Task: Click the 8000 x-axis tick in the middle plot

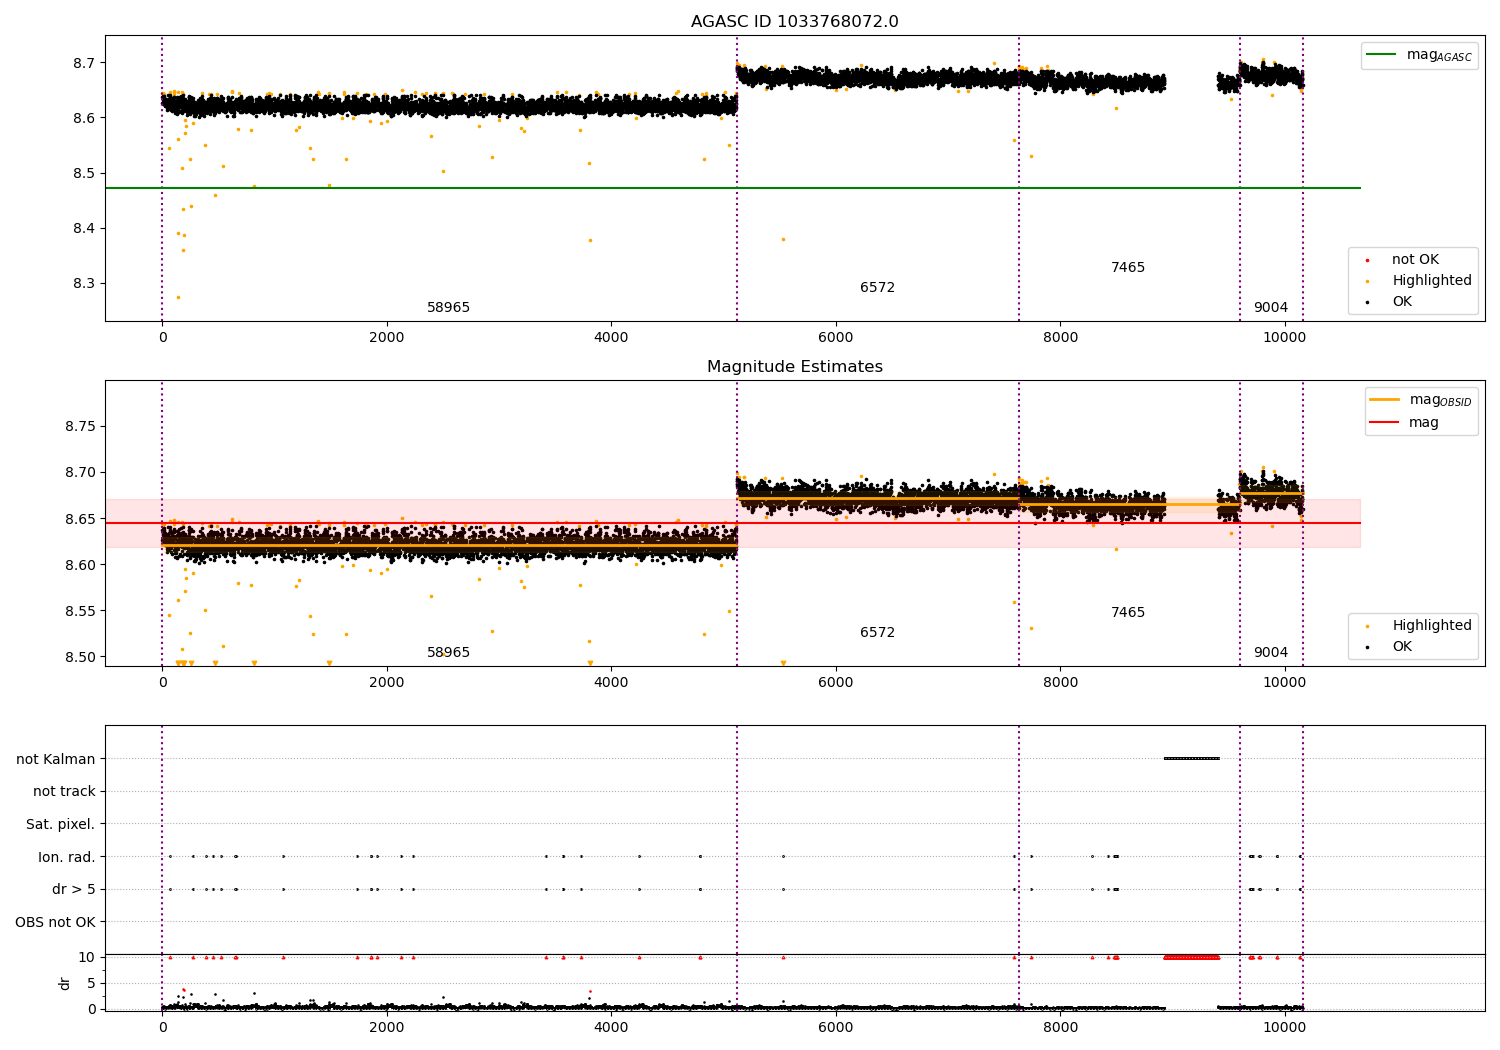Action: point(1060,683)
